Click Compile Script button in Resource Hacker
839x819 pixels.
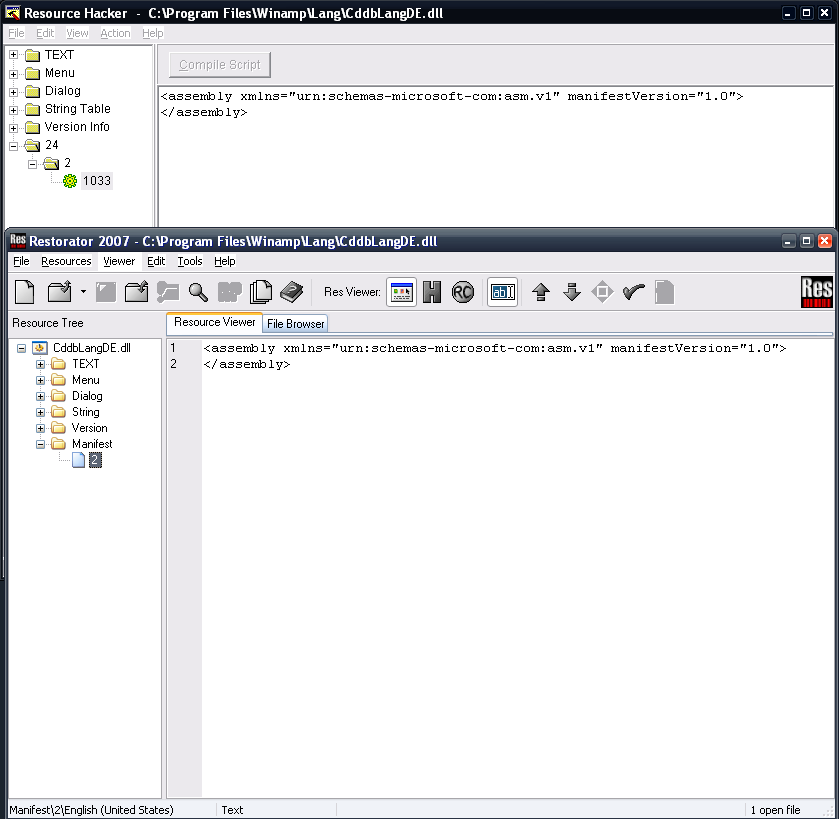coord(219,65)
